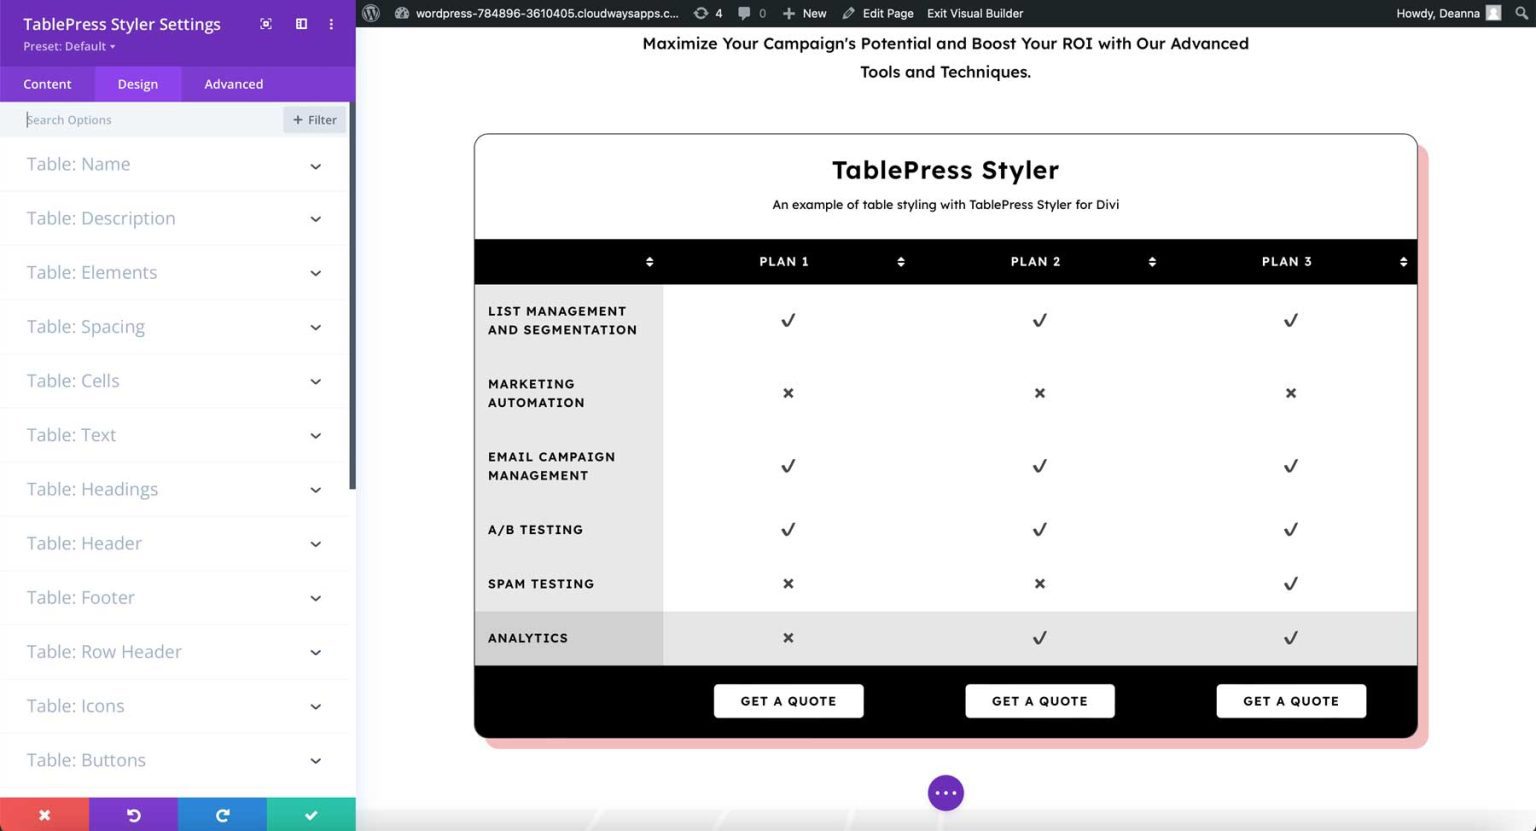The image size is (1536, 831).
Task: Open the WordPress logo menu
Action: pyautogui.click(x=371, y=13)
